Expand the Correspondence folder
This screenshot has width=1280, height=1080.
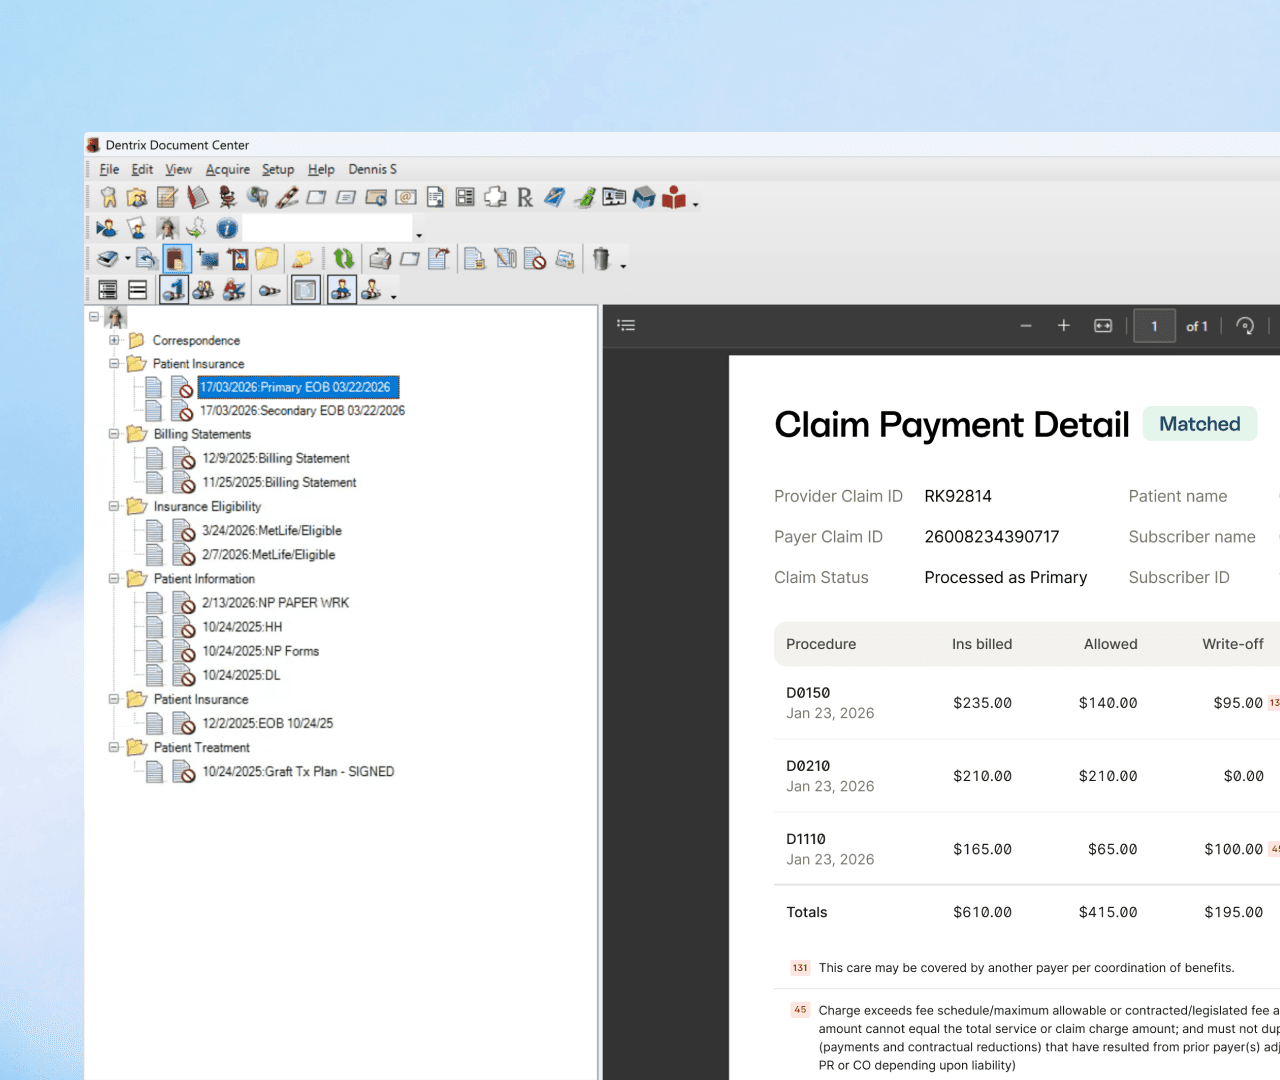(x=114, y=340)
